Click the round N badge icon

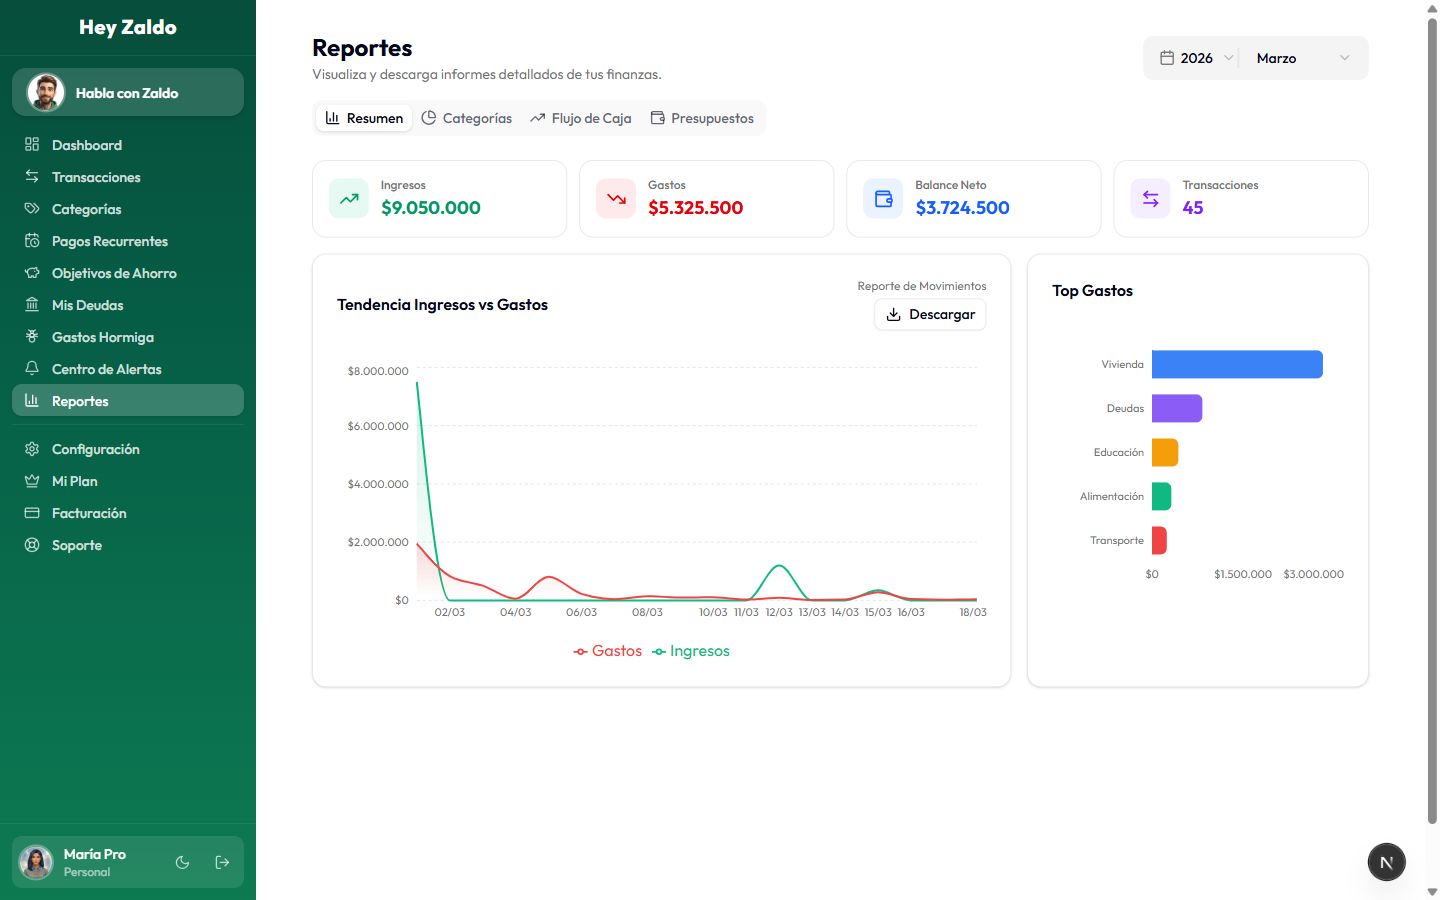tap(1386, 862)
